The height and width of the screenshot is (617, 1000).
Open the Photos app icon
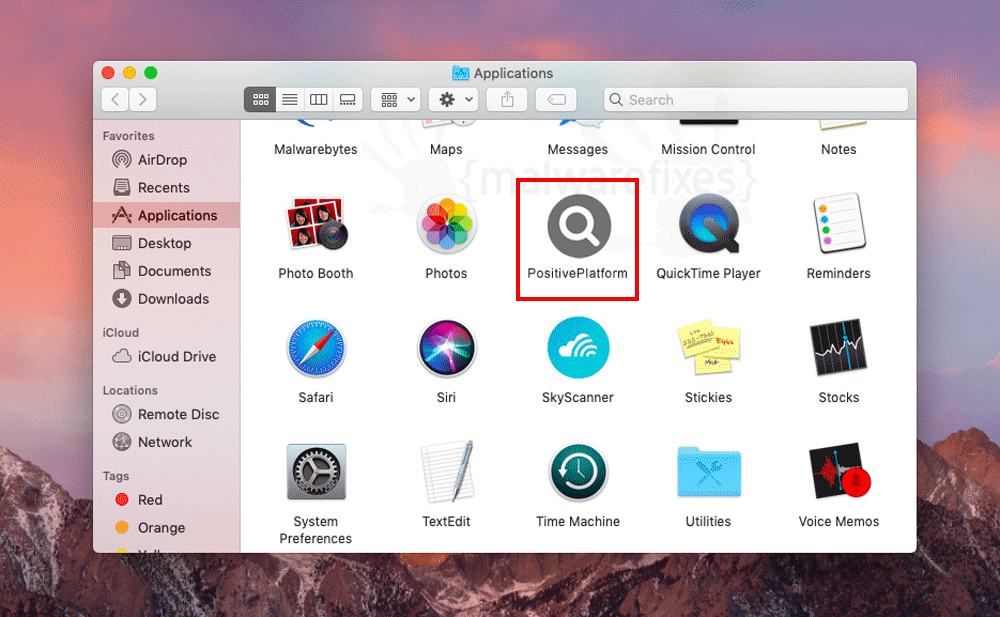(x=446, y=224)
